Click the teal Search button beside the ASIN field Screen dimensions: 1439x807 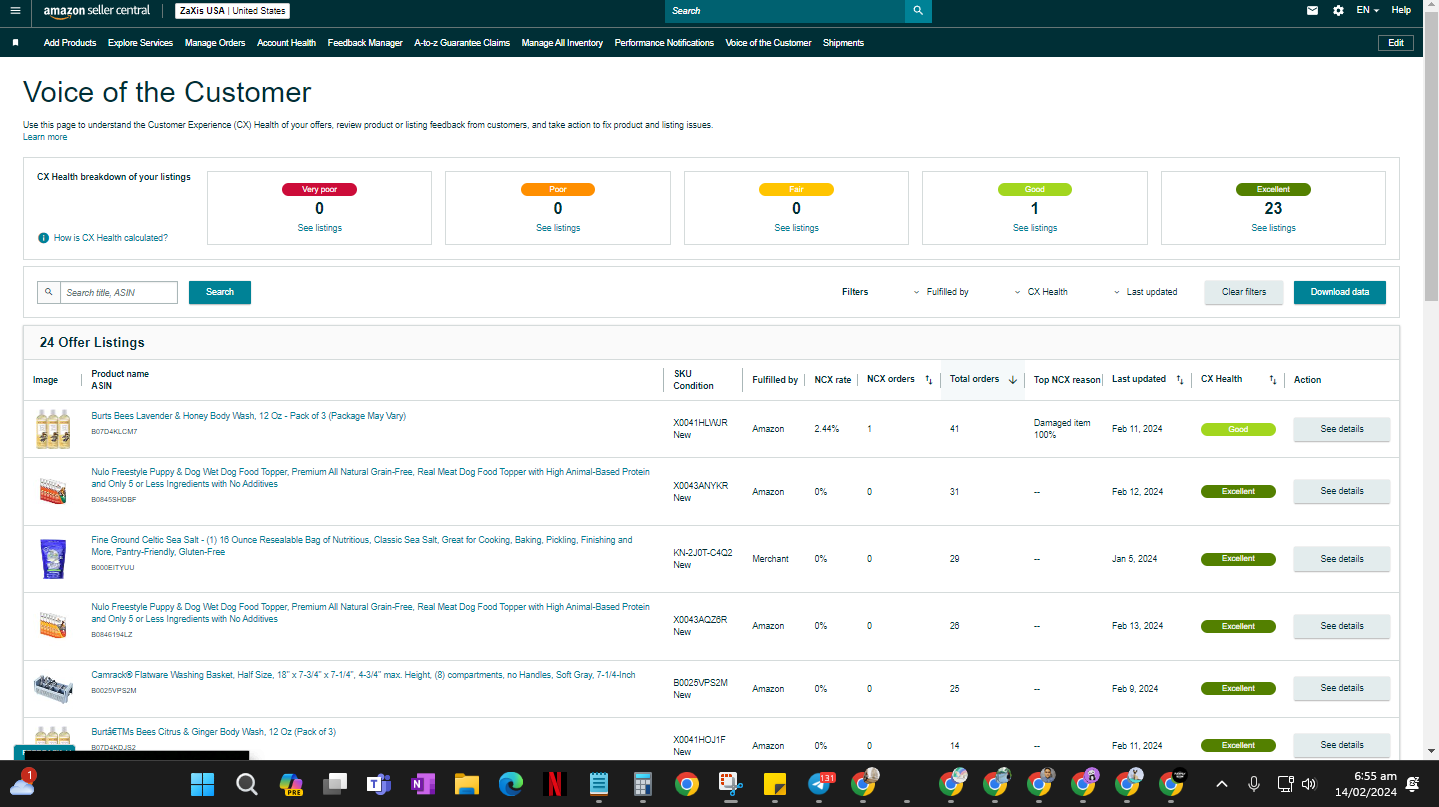pyautogui.click(x=220, y=292)
